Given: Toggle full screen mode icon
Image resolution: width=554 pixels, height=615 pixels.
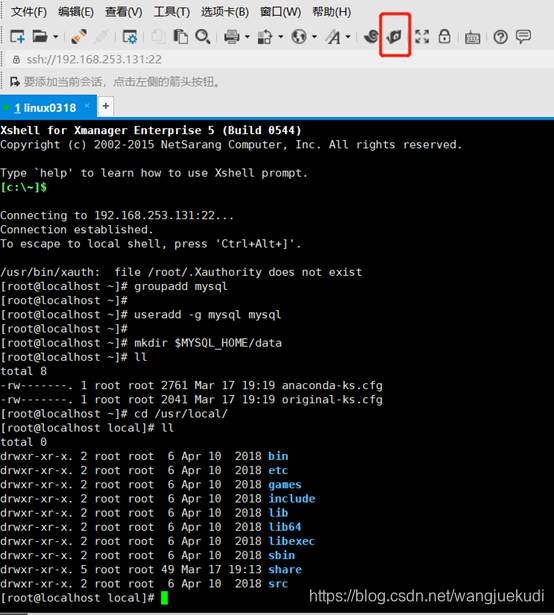Looking at the screenshot, I should pyautogui.click(x=422, y=36).
